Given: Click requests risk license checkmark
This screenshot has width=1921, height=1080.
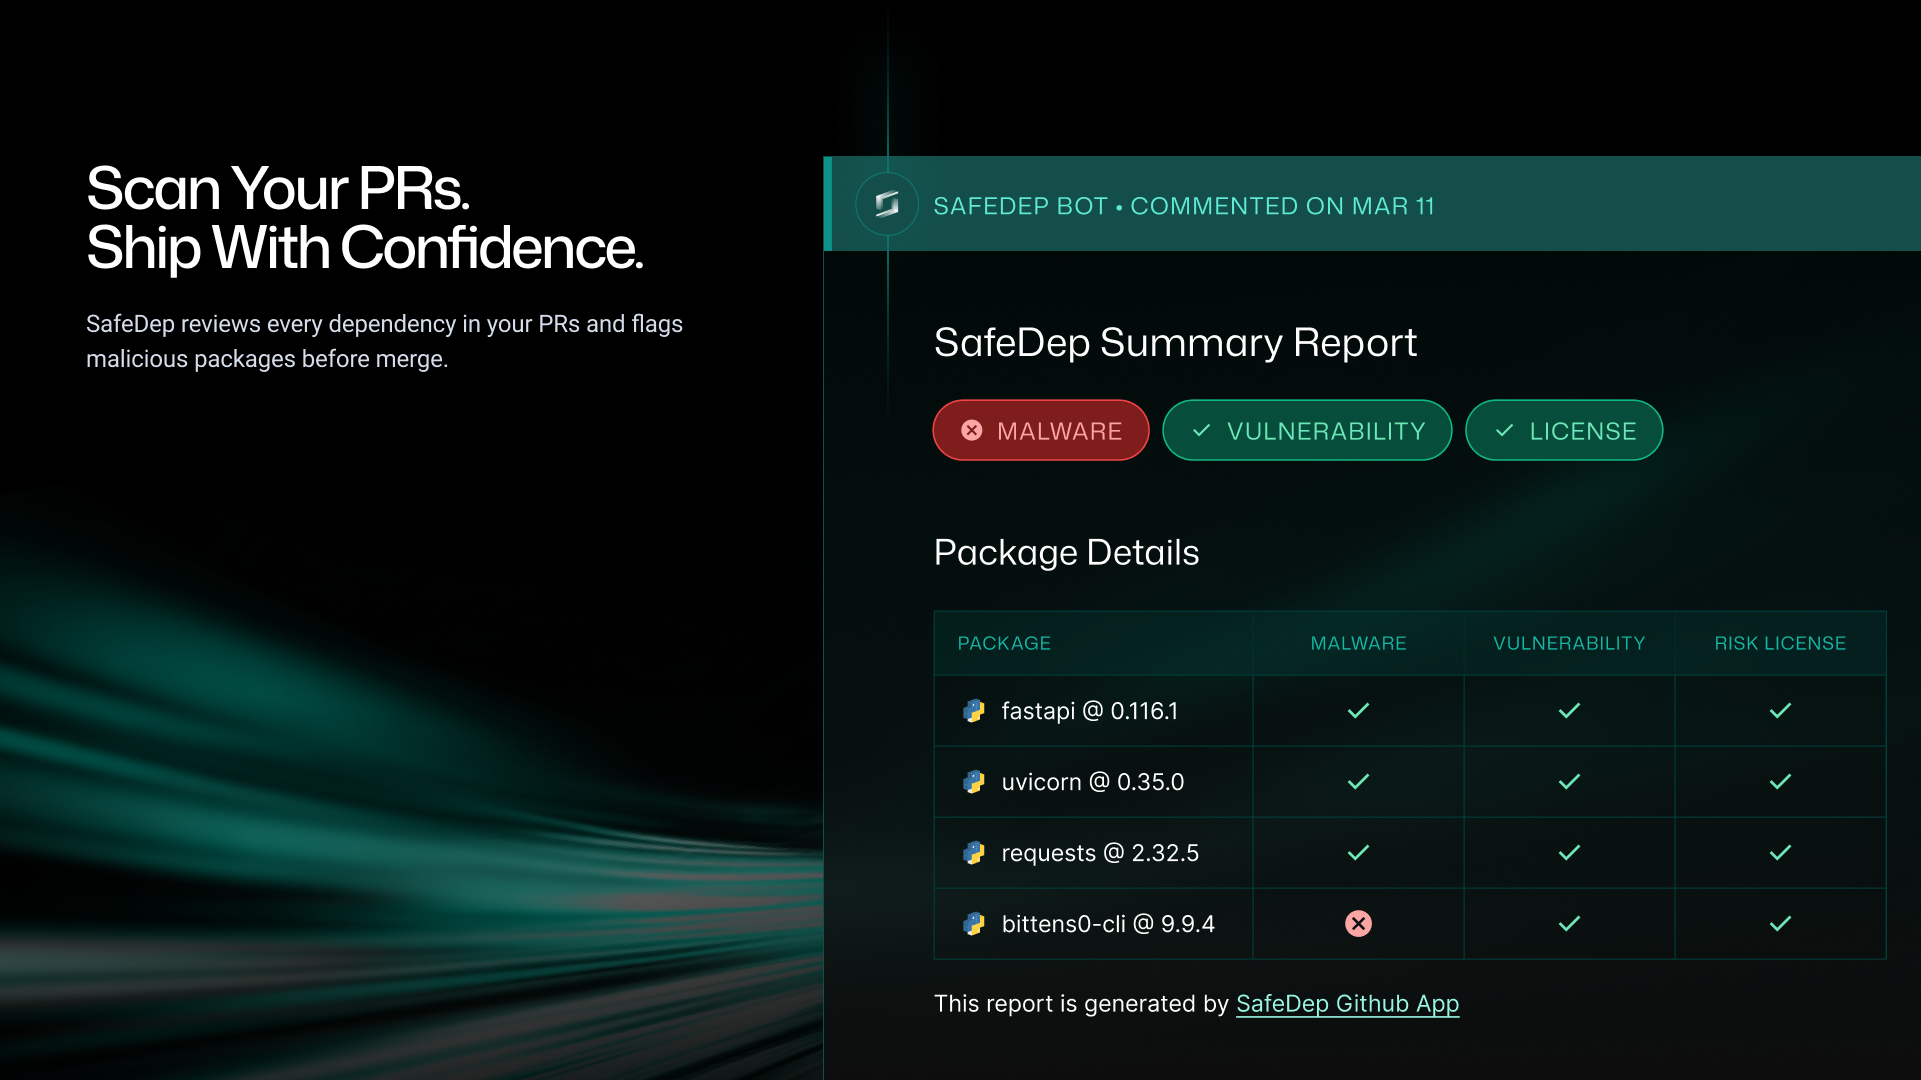Looking at the screenshot, I should click(x=1780, y=853).
